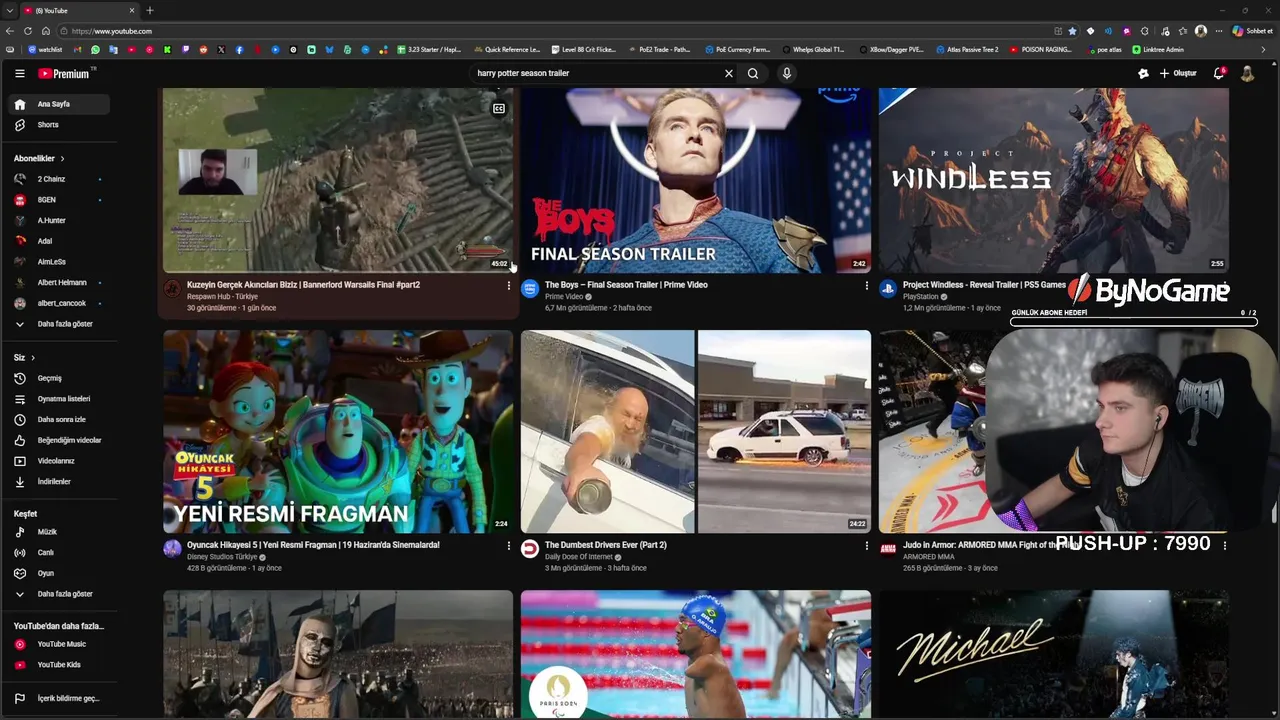Screen dimensions: 1280x720
Task: Open Oyuncak Hikayesi 5 video title
Action: coord(313,545)
